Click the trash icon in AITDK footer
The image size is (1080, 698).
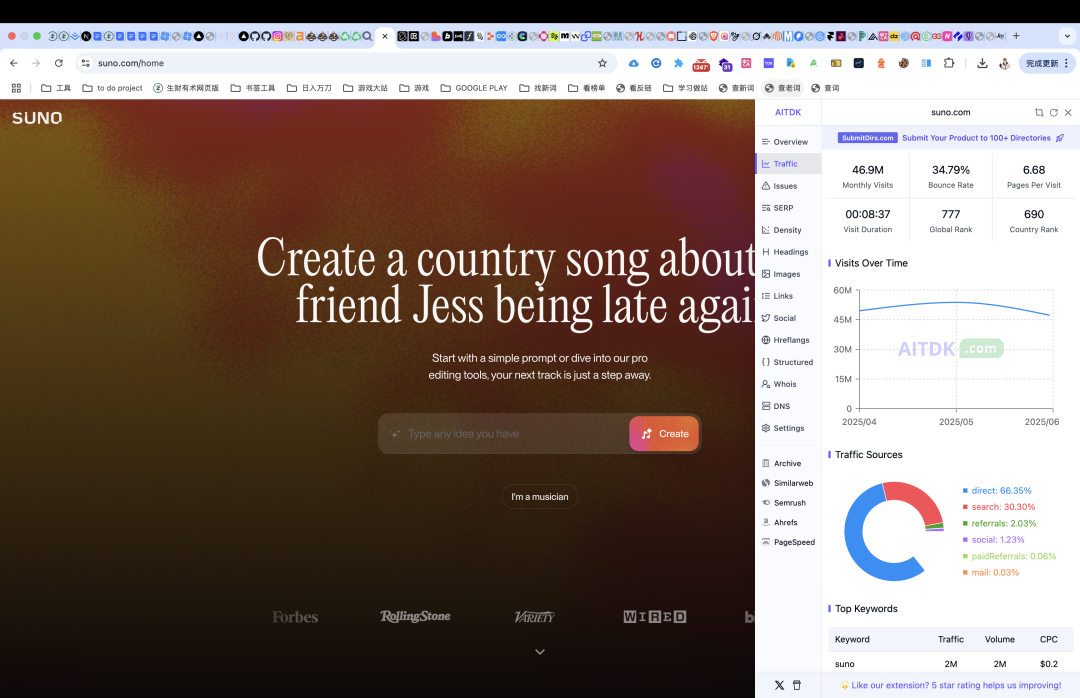point(797,686)
